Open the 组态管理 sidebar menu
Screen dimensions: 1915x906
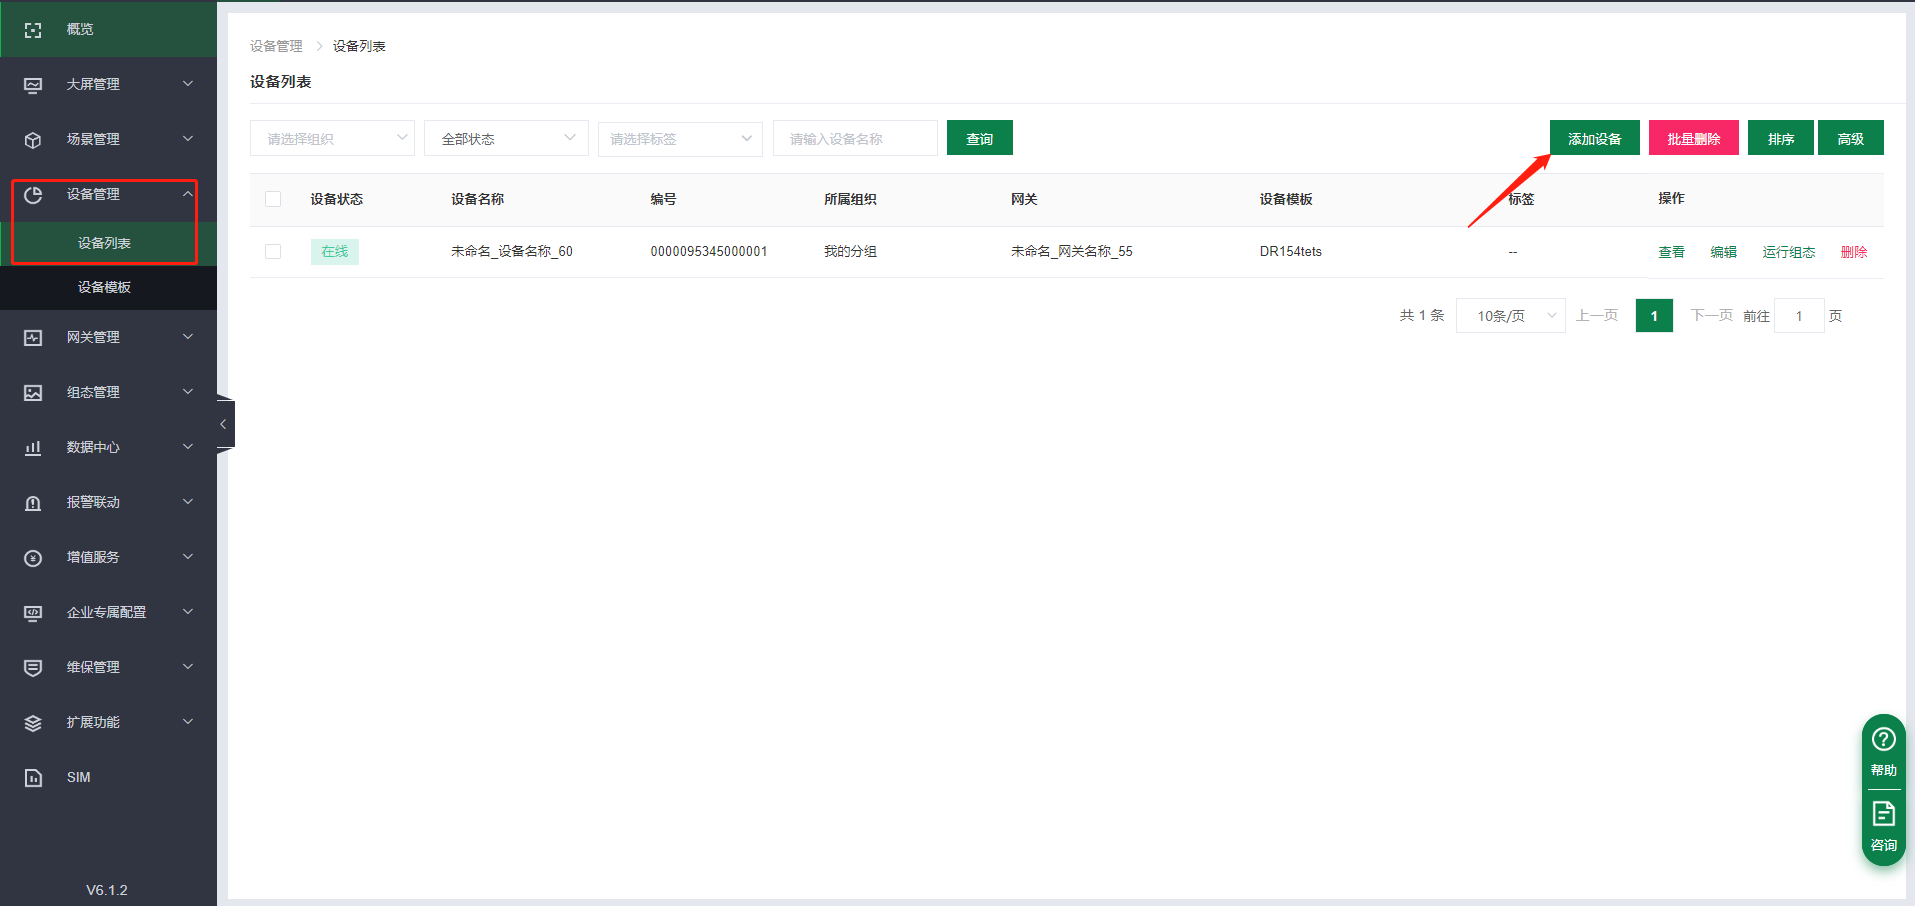point(93,392)
